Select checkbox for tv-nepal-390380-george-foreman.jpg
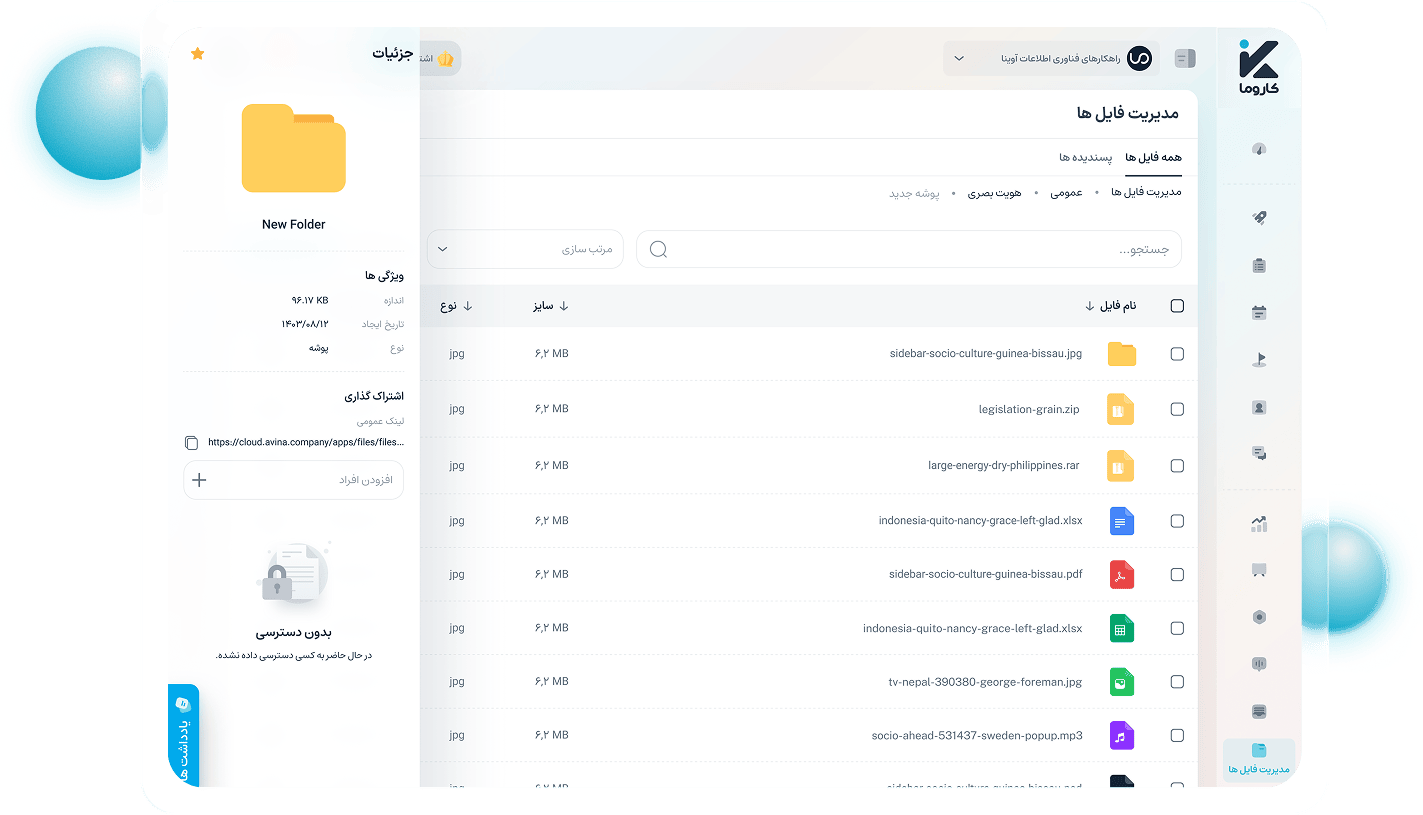This screenshot has height=815, width=1423. click(1177, 682)
